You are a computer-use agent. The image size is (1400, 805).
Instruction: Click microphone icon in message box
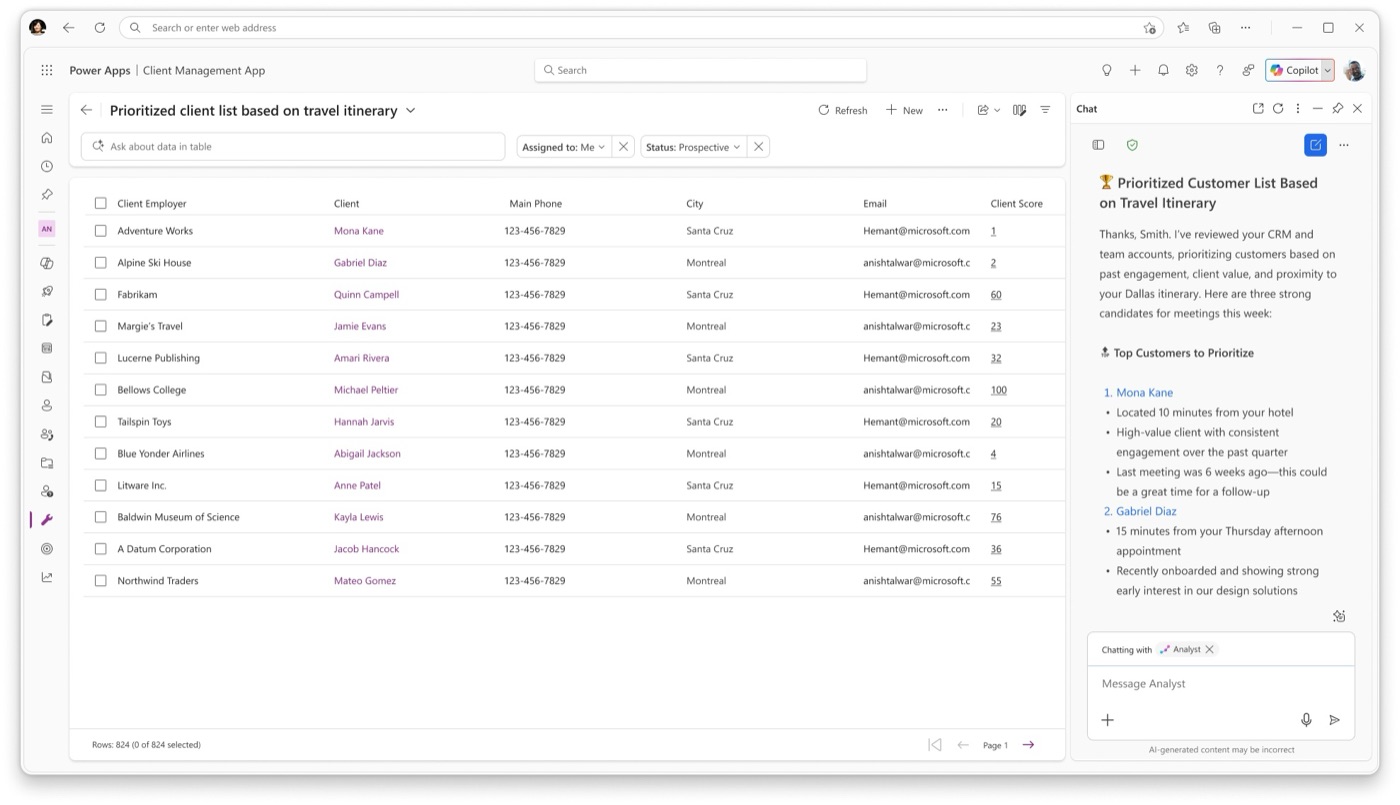[x=1306, y=720]
